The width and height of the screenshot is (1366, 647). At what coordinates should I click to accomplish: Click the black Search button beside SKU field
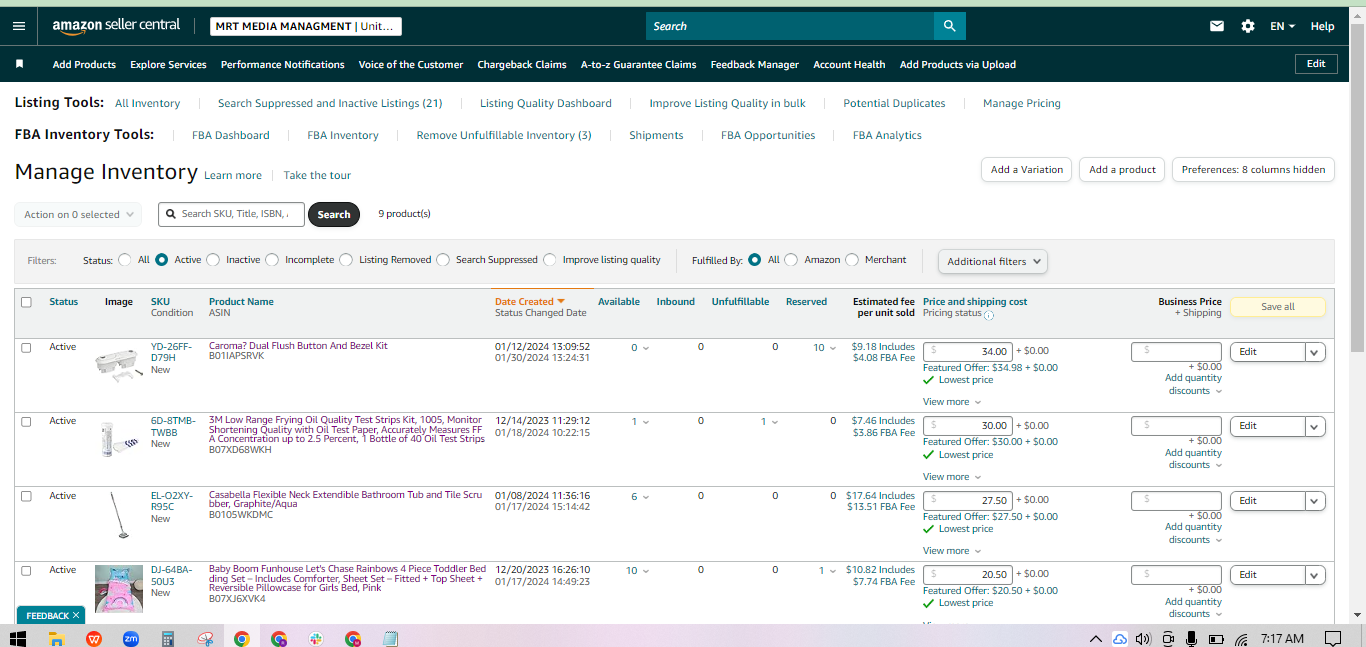pos(334,214)
